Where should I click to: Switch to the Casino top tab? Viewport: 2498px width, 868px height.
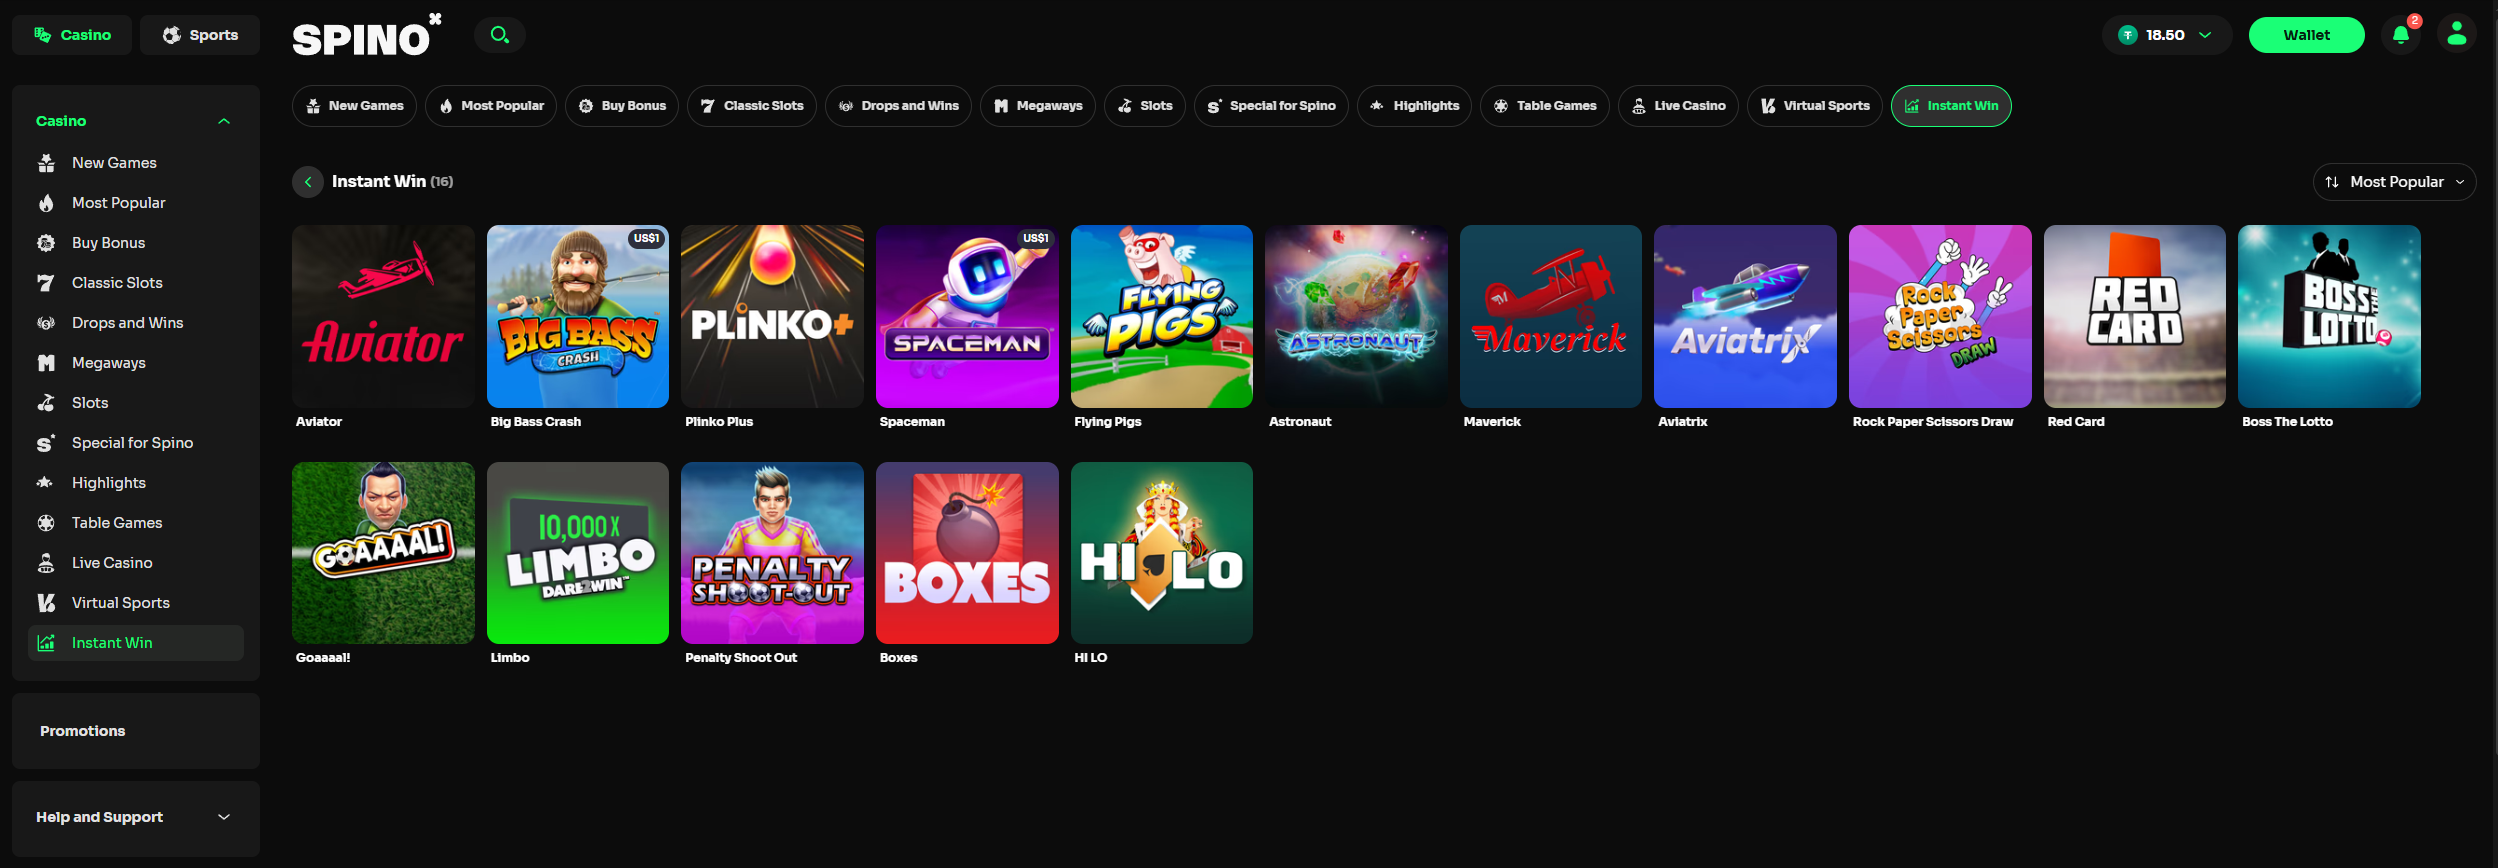pos(72,35)
